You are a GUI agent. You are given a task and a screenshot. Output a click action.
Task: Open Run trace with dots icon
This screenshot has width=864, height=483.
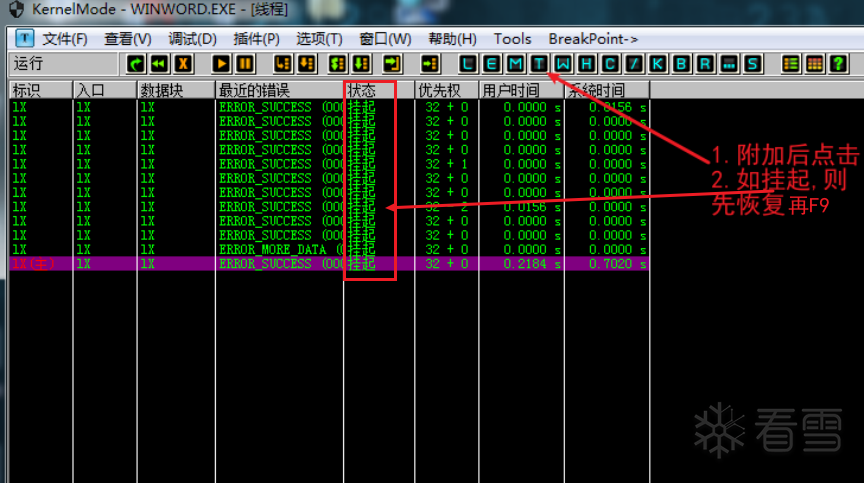(x=728, y=64)
